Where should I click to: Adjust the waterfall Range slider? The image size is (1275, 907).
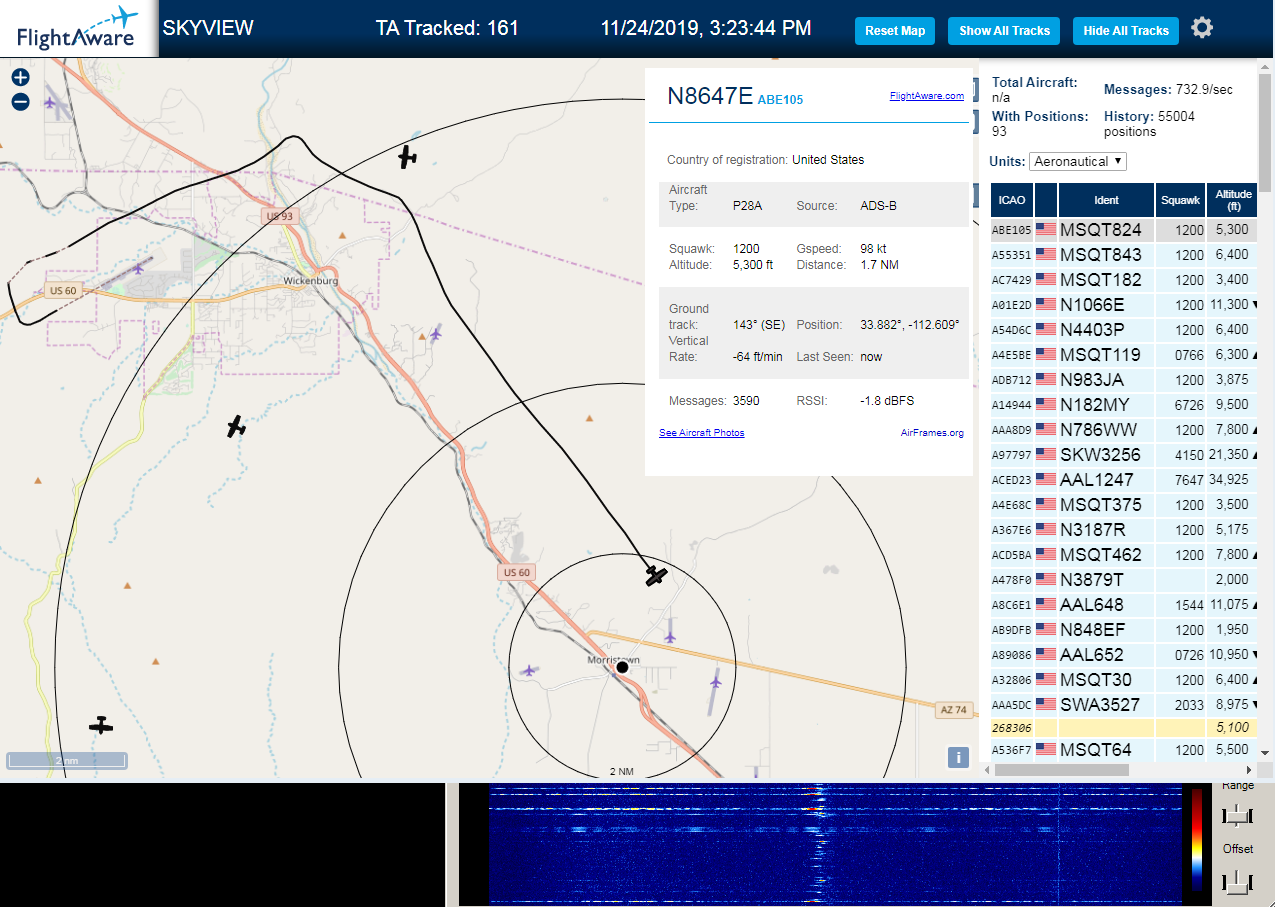tap(1238, 816)
